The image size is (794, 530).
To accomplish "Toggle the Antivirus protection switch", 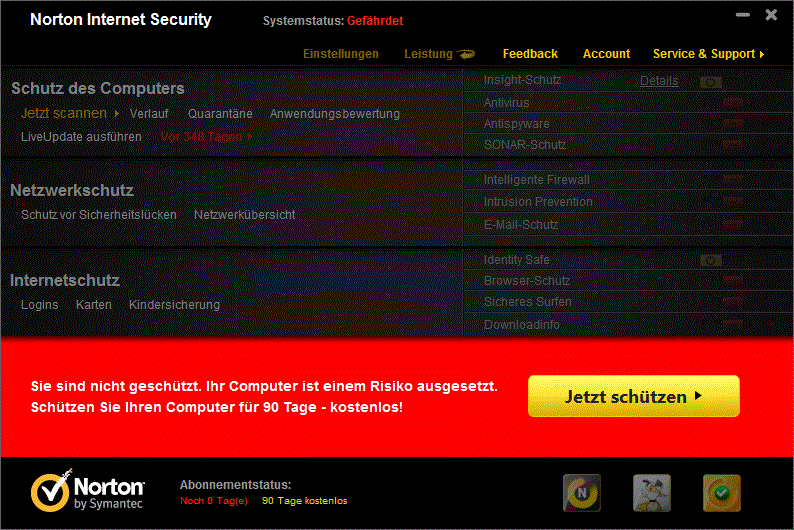I will click(733, 103).
